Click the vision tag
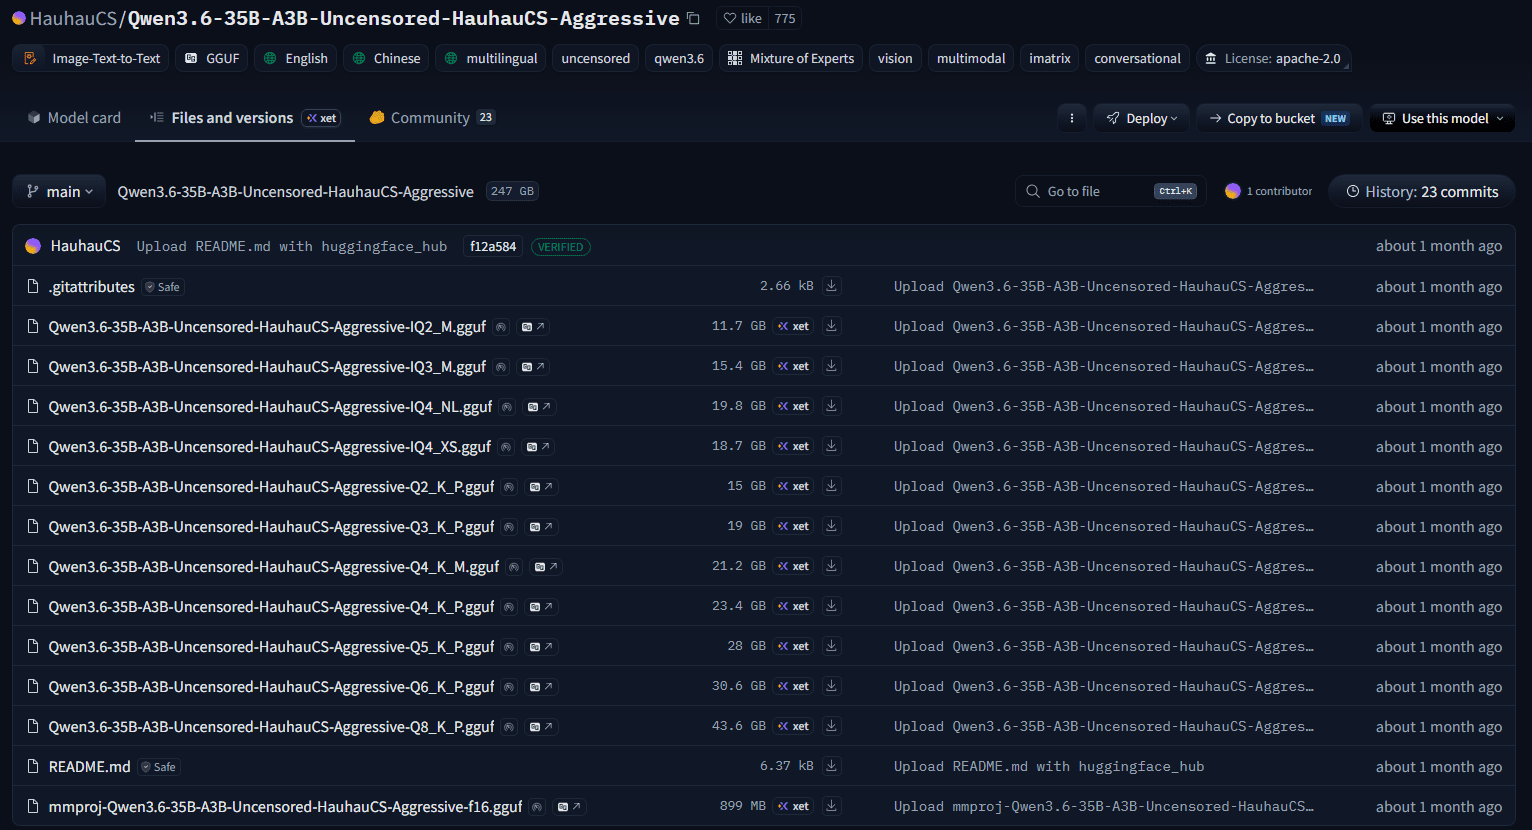Viewport: 1532px width, 830px height. (x=895, y=58)
